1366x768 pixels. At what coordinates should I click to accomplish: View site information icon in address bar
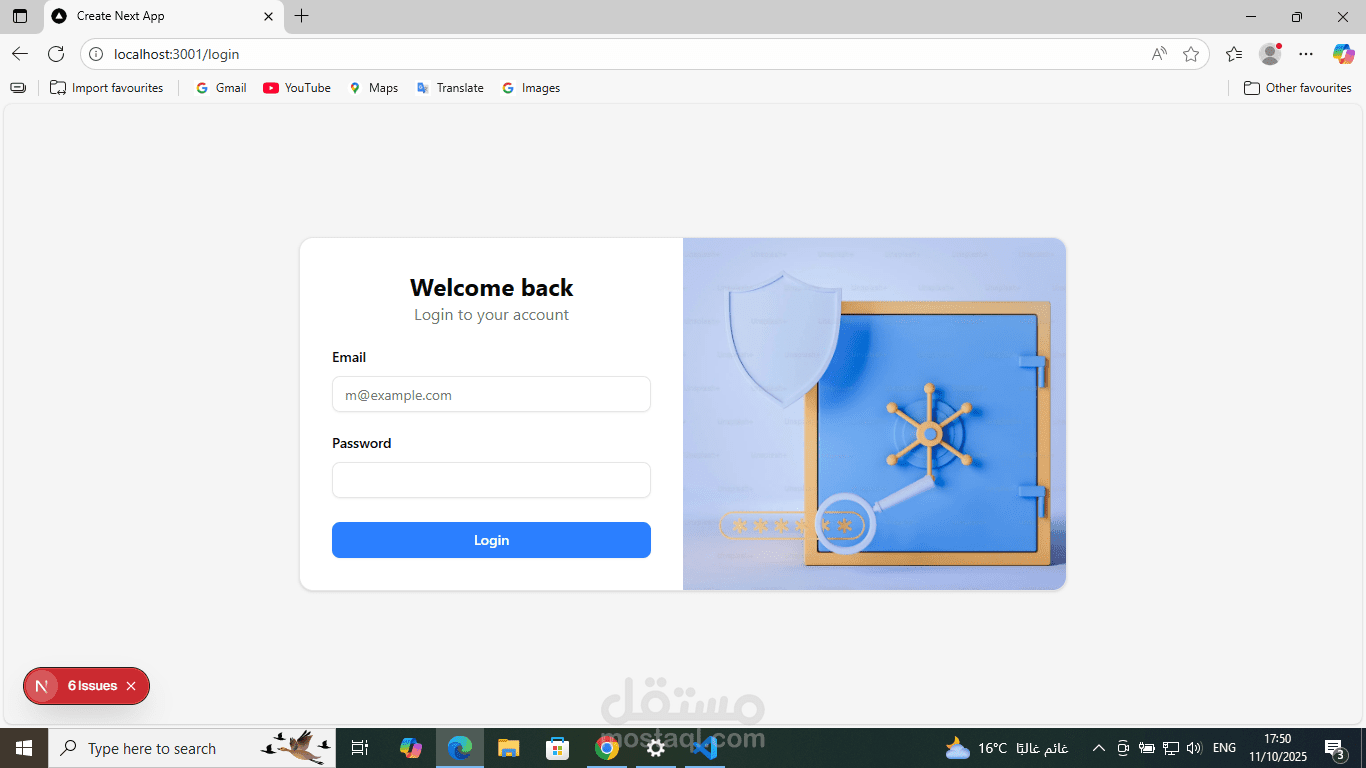tap(96, 54)
